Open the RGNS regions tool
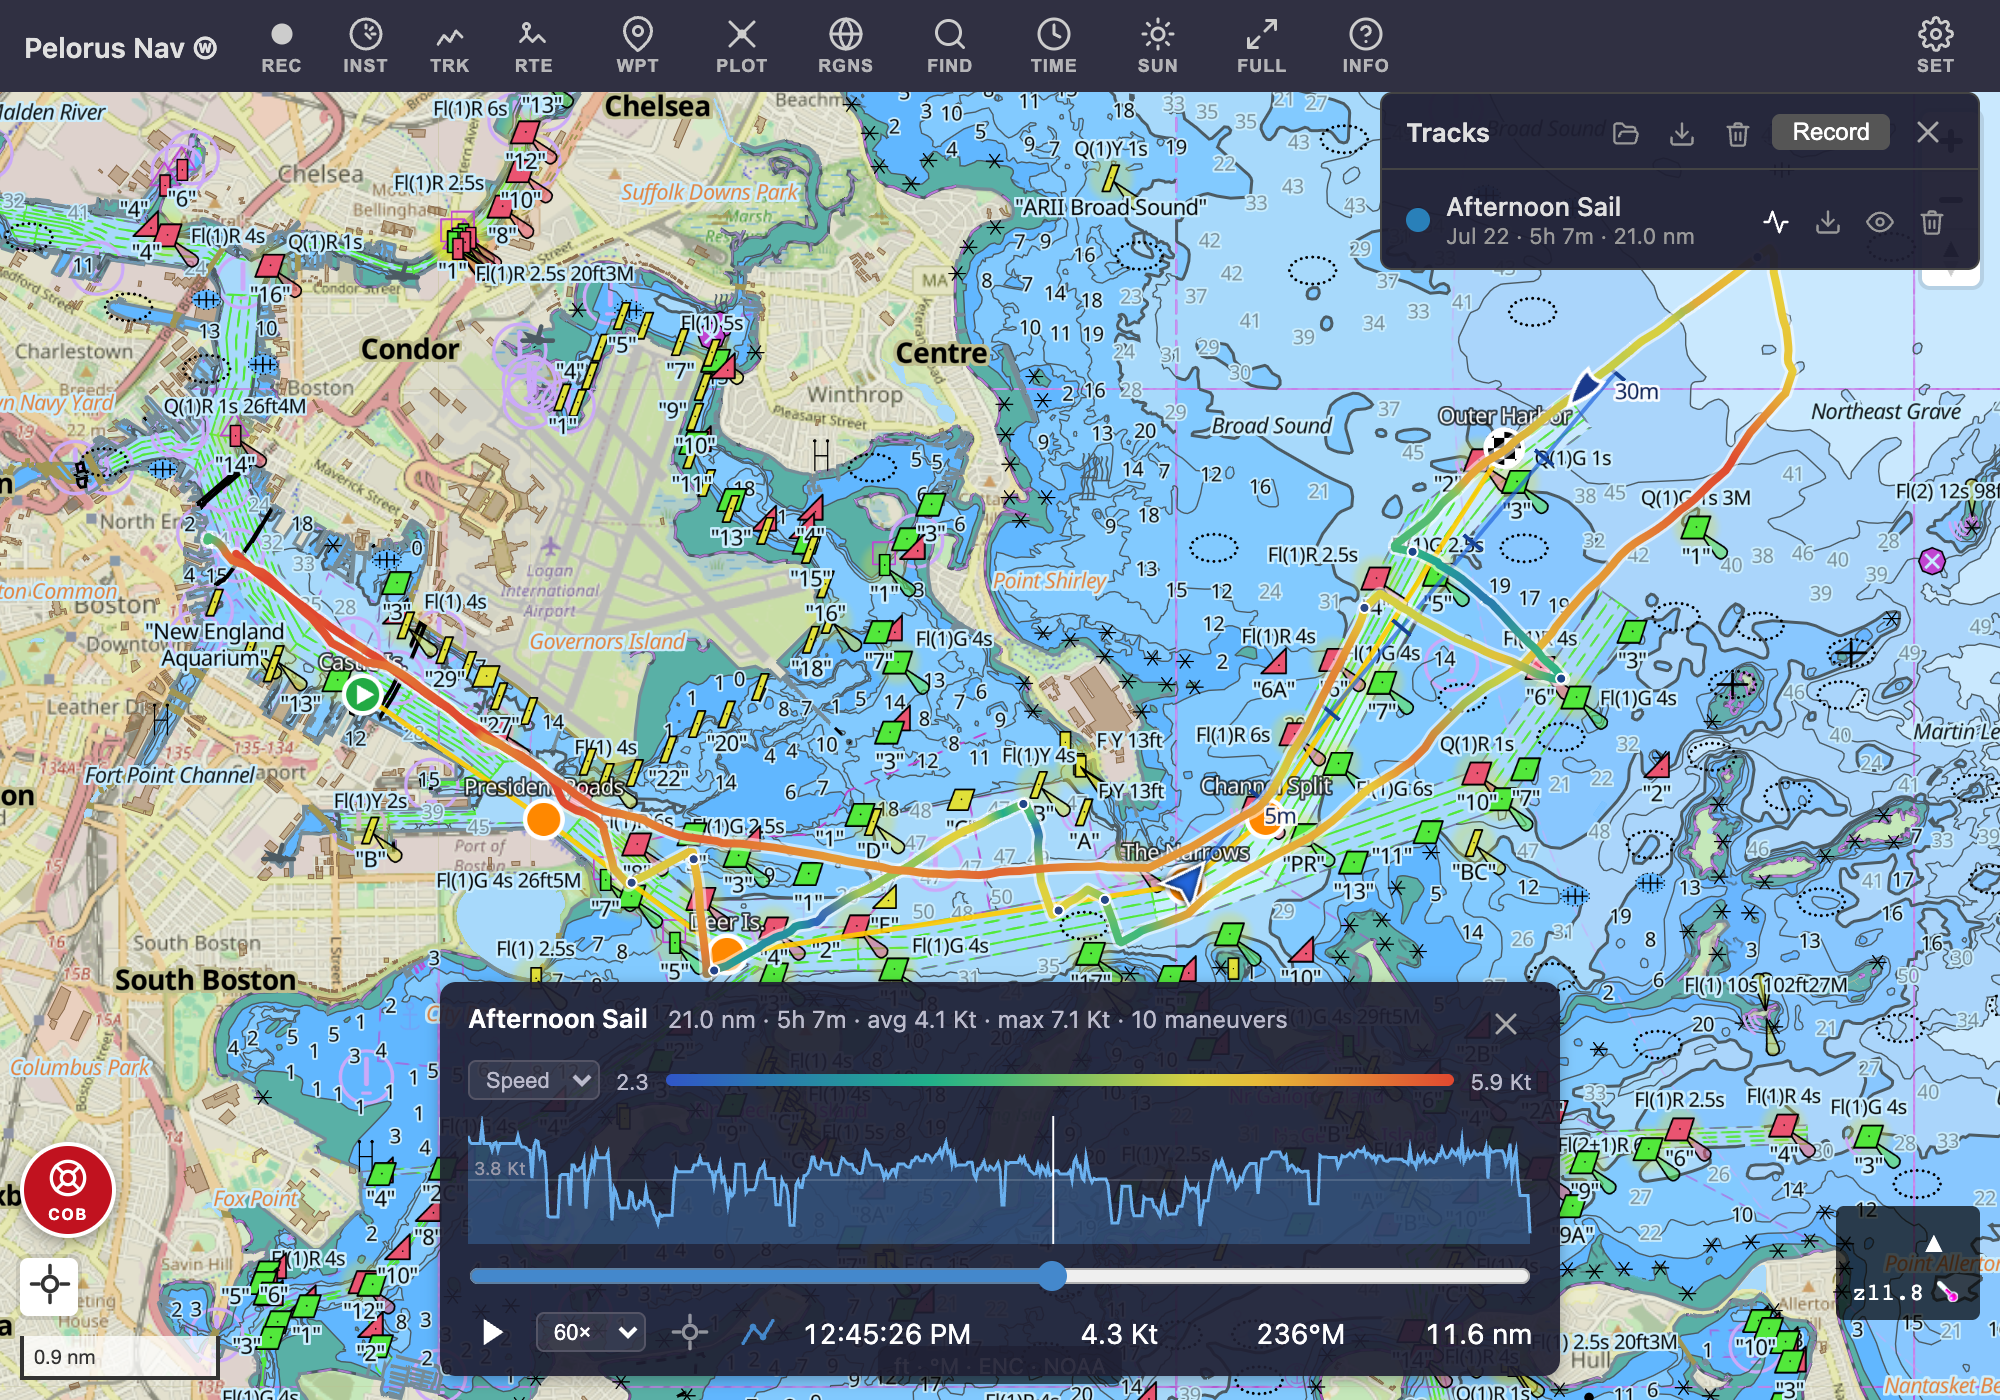This screenshot has width=2000, height=1400. point(845,47)
